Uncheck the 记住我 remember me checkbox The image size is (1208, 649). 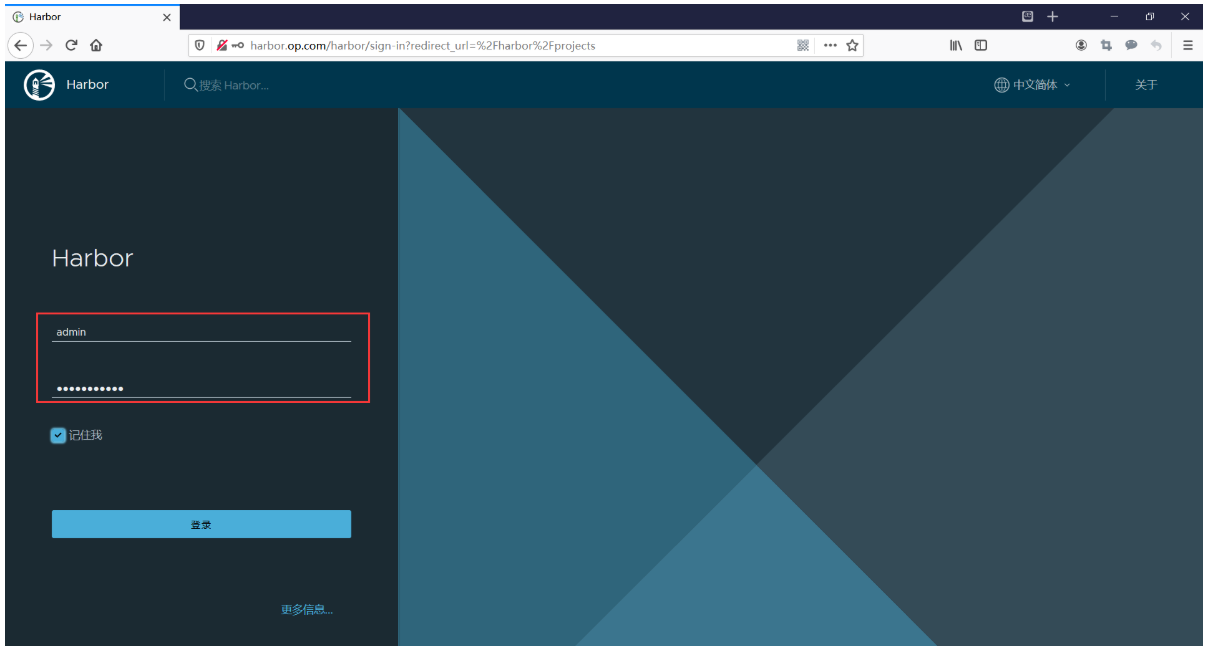click(x=58, y=435)
